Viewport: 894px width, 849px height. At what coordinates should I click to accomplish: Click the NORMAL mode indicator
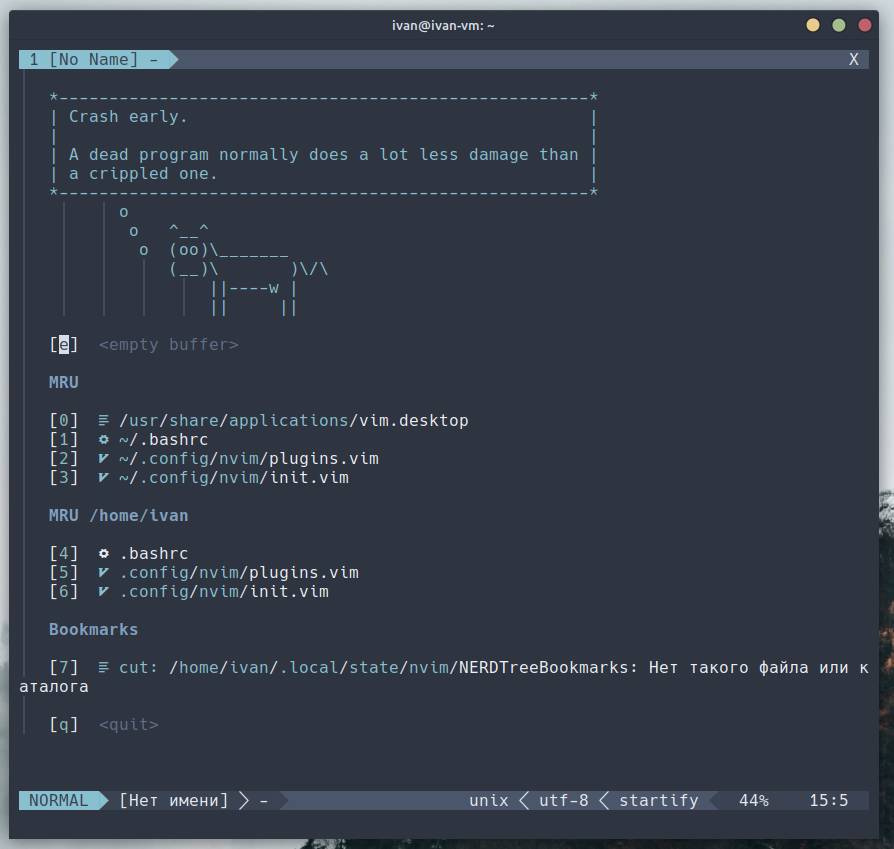58,801
